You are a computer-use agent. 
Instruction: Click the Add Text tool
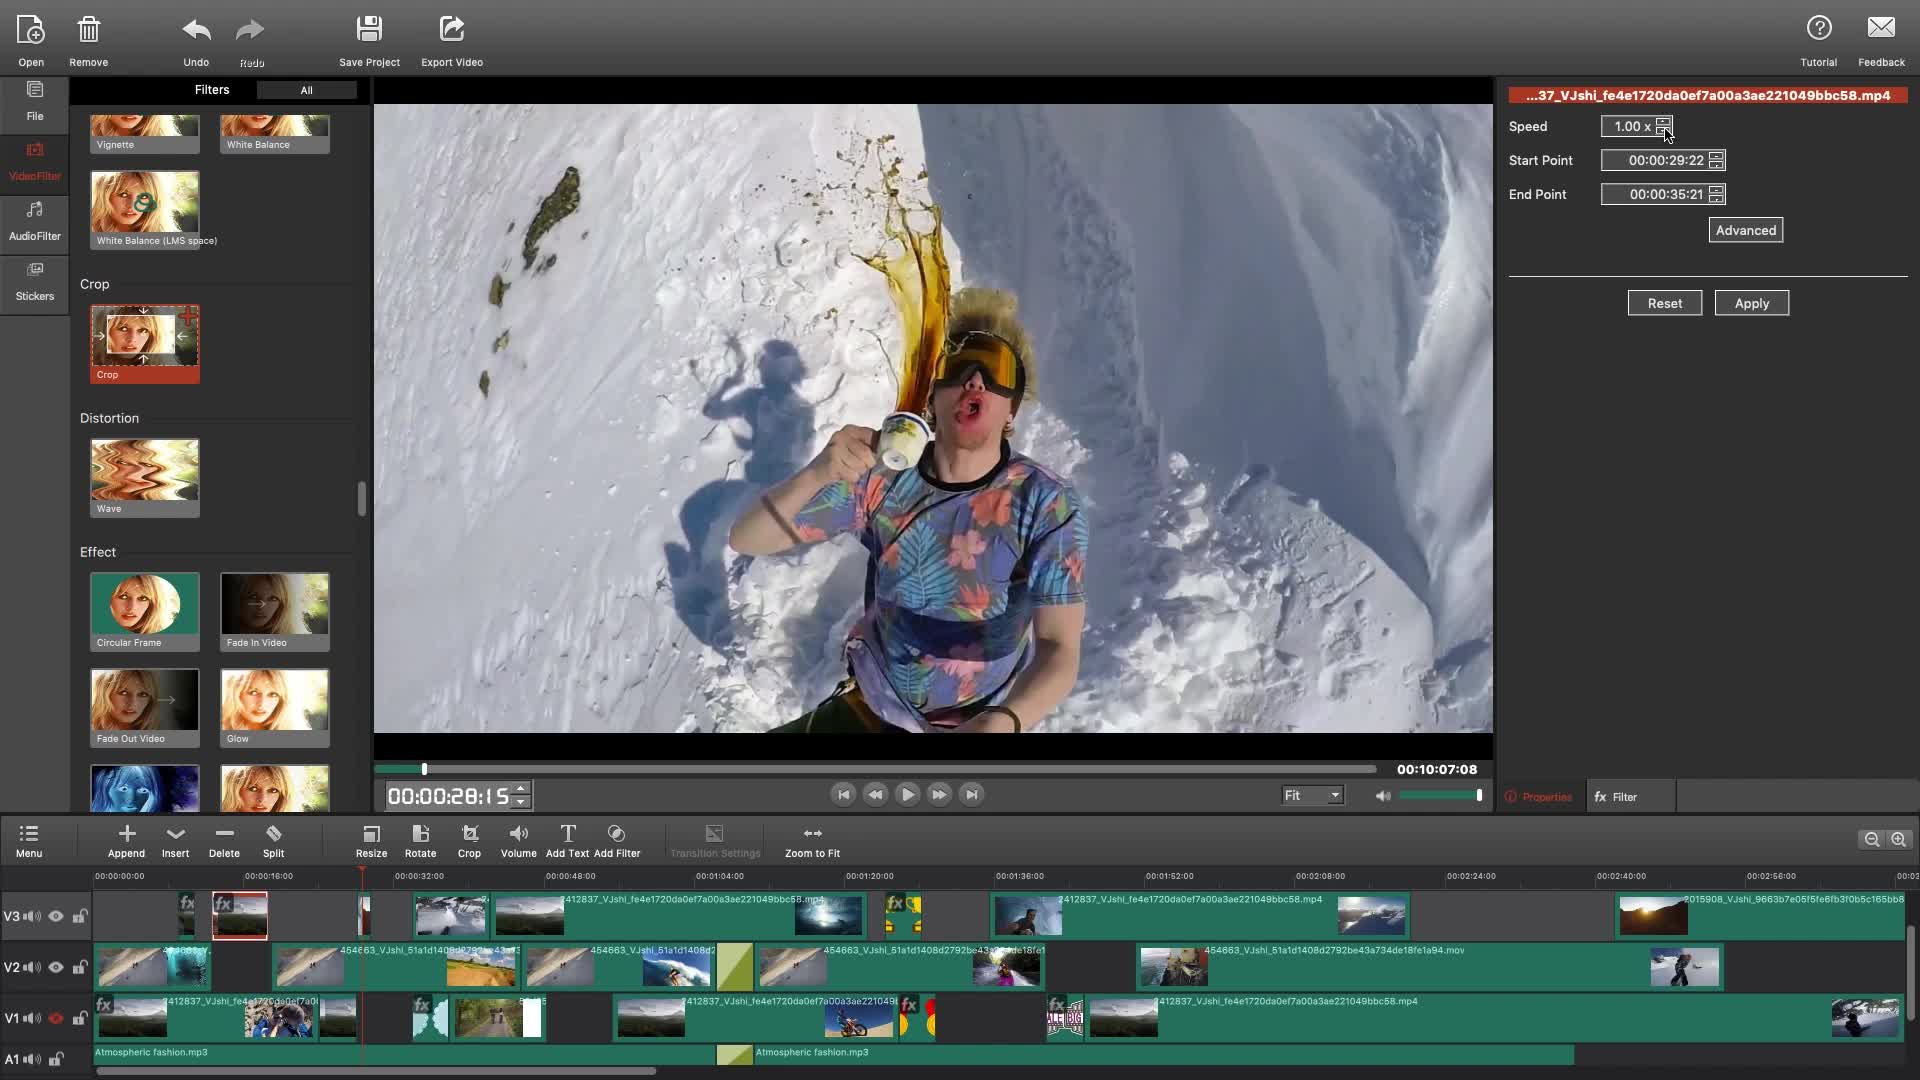coord(567,834)
